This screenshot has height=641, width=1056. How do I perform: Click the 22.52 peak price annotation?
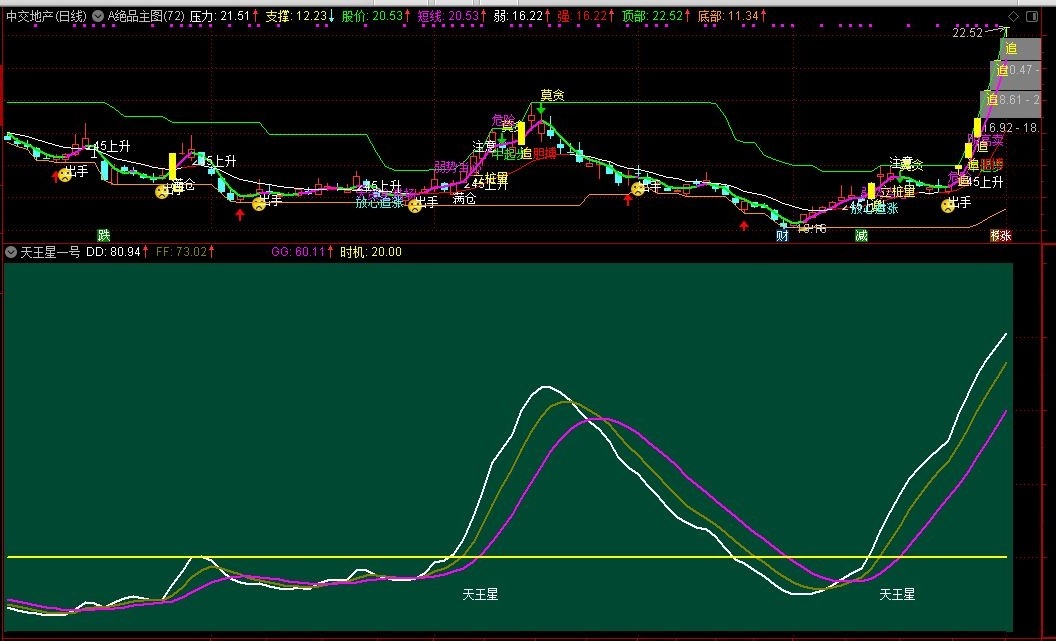967,33
